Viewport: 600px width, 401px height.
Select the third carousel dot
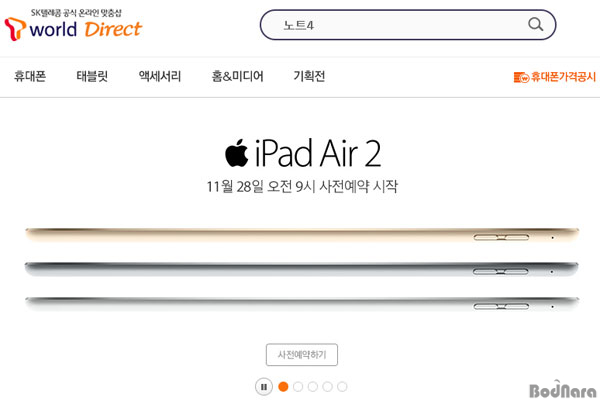[313, 386]
